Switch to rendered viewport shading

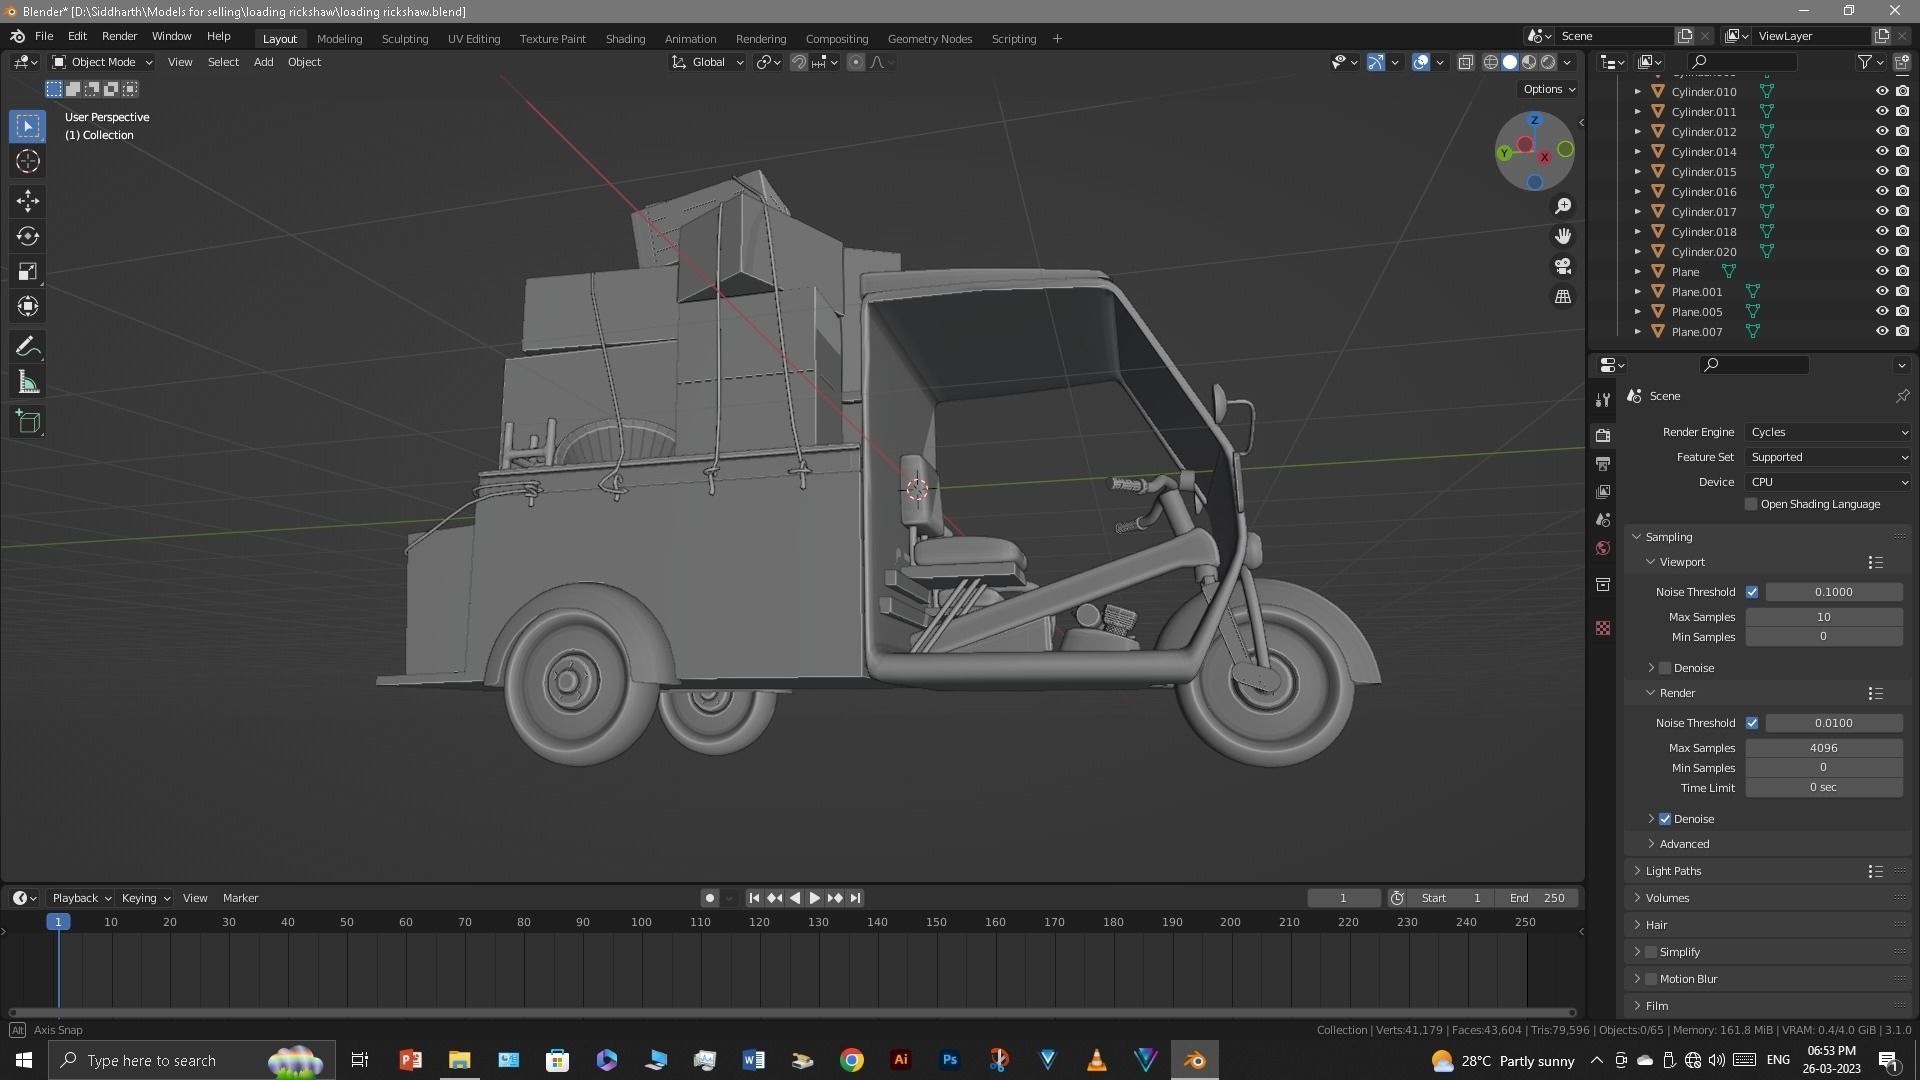[1548, 62]
